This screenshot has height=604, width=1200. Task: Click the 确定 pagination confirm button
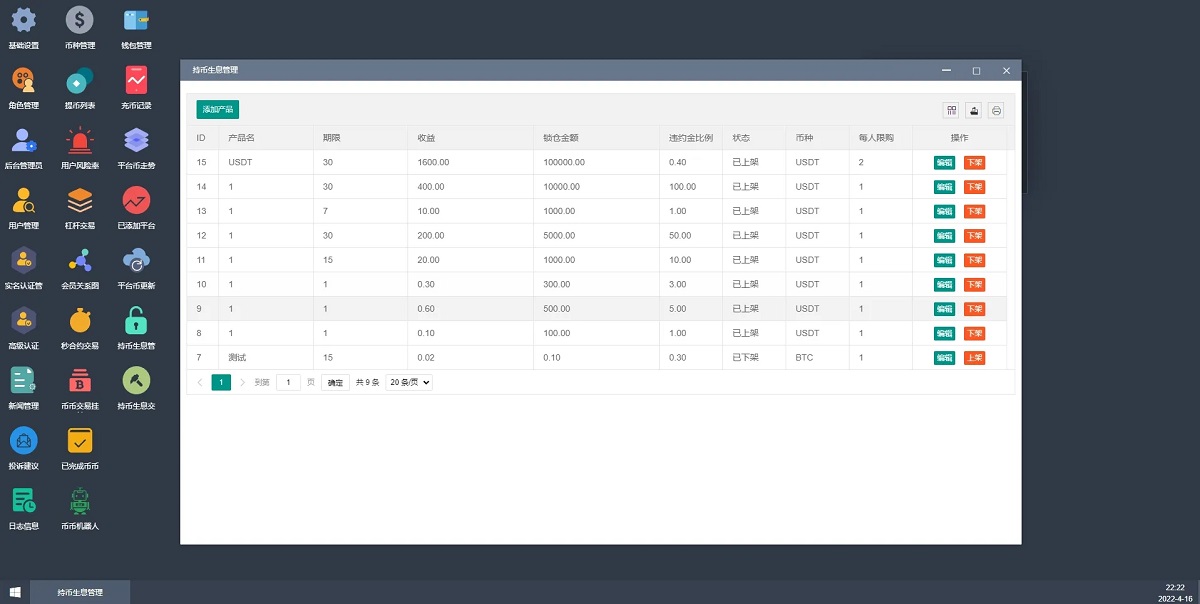click(x=335, y=382)
